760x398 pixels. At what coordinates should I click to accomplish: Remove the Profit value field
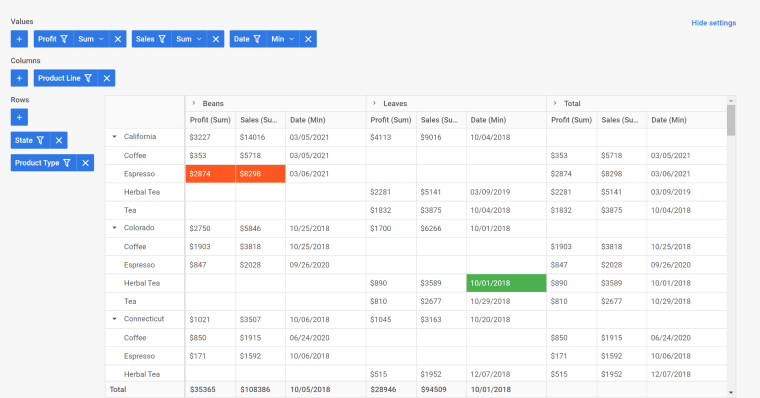click(118, 39)
